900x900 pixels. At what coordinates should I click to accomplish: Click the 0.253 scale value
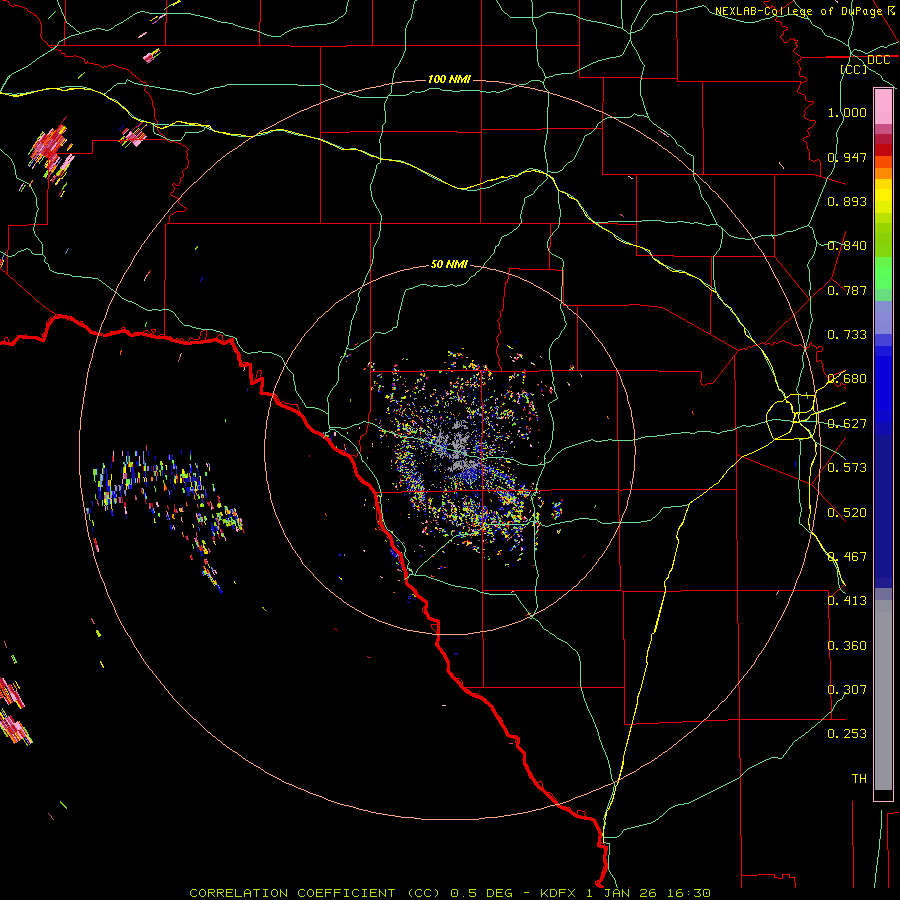tap(847, 734)
